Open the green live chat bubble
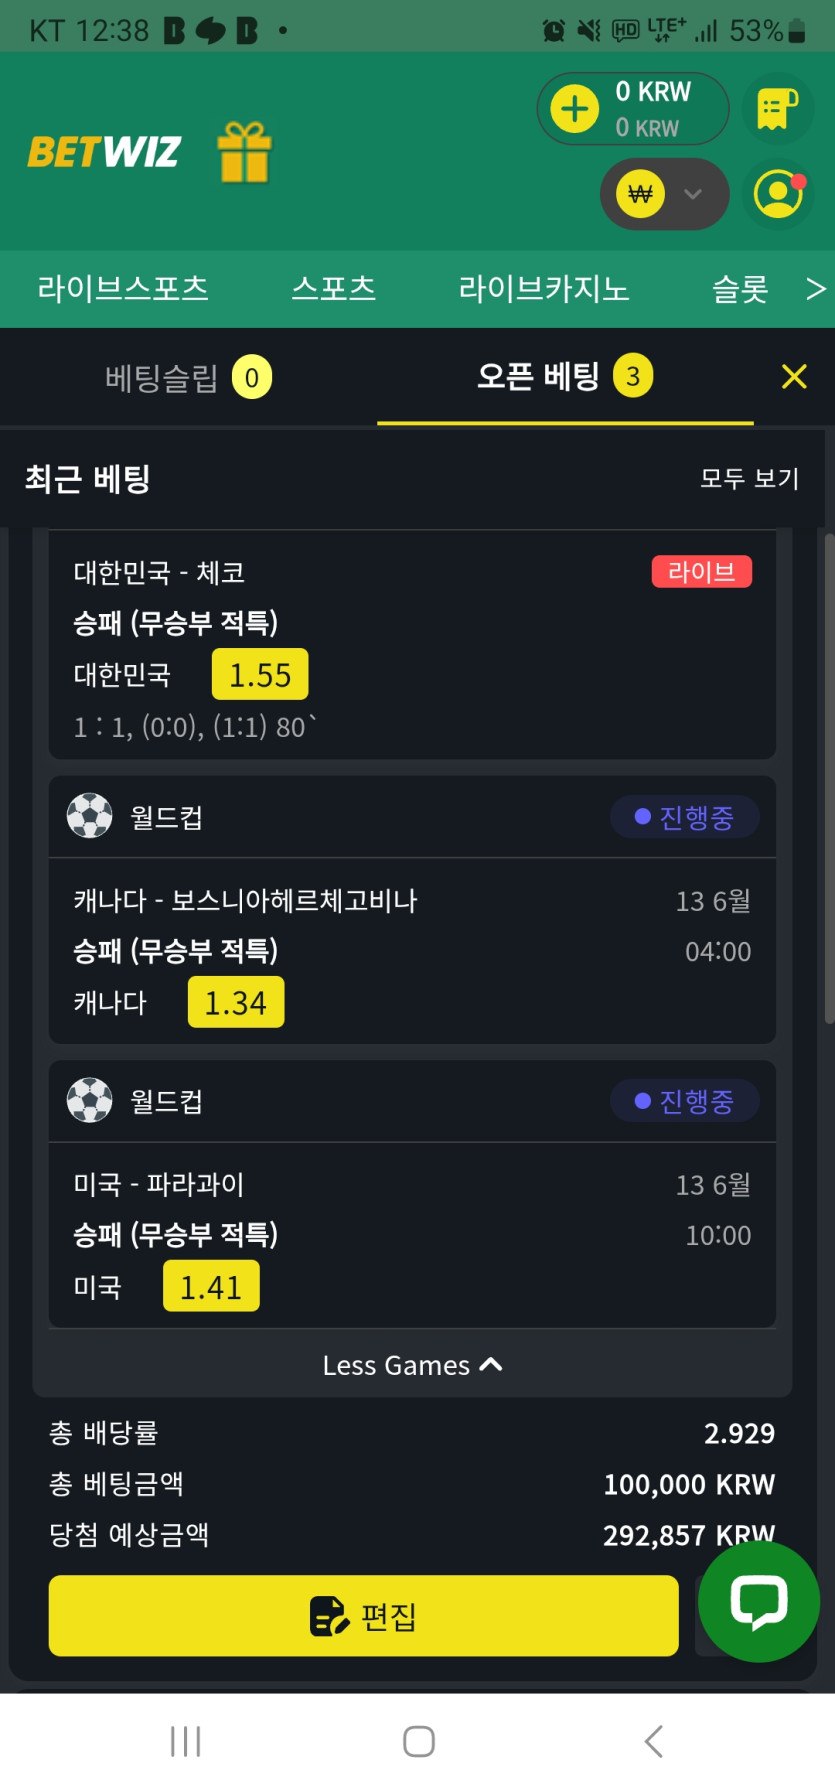 [759, 1601]
